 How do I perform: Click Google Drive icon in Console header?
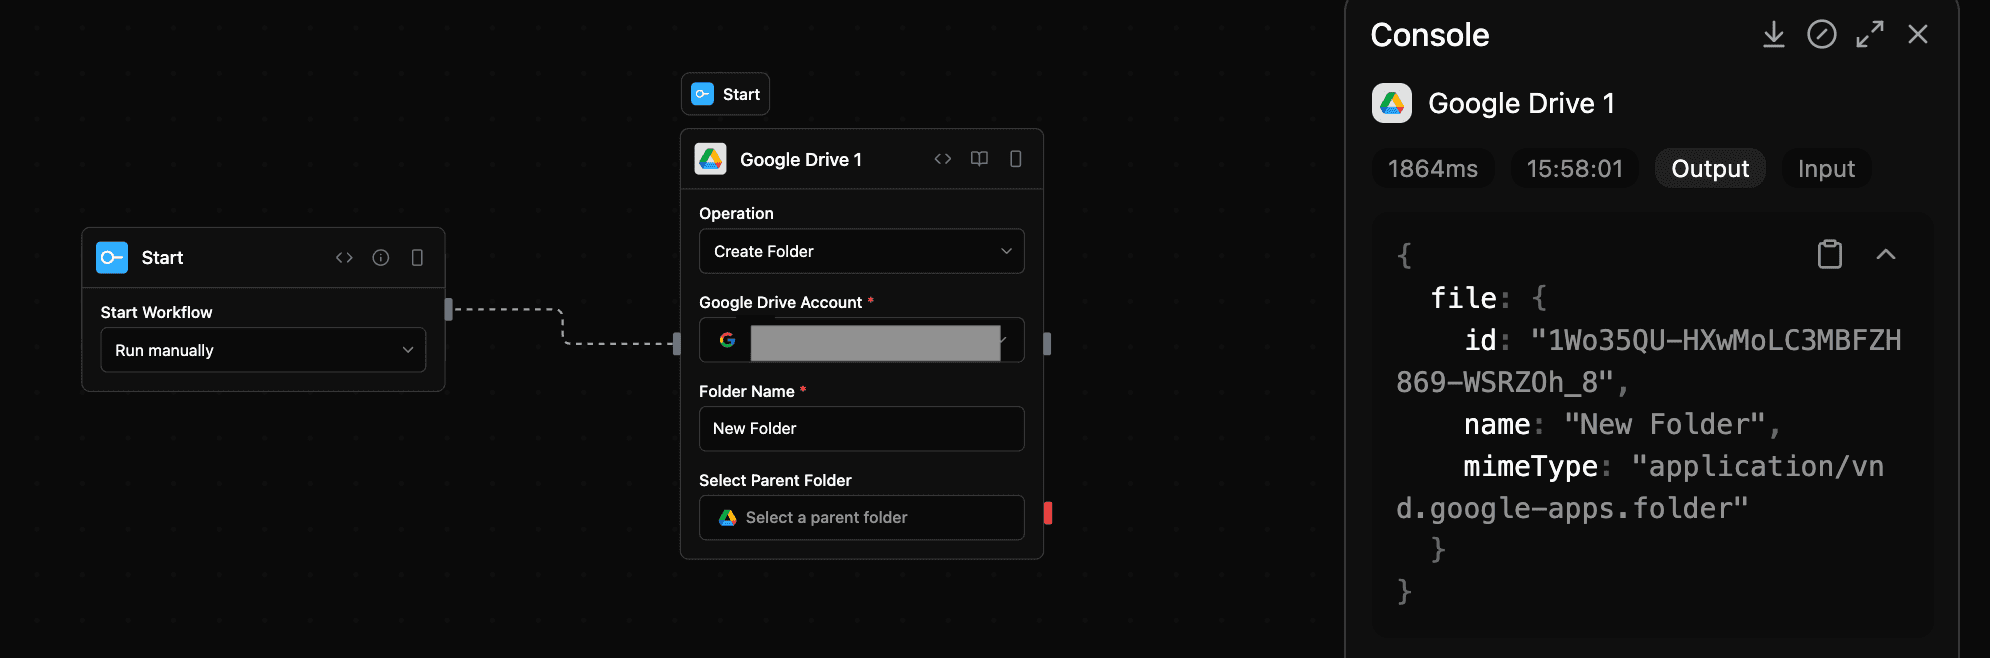pos(1391,103)
